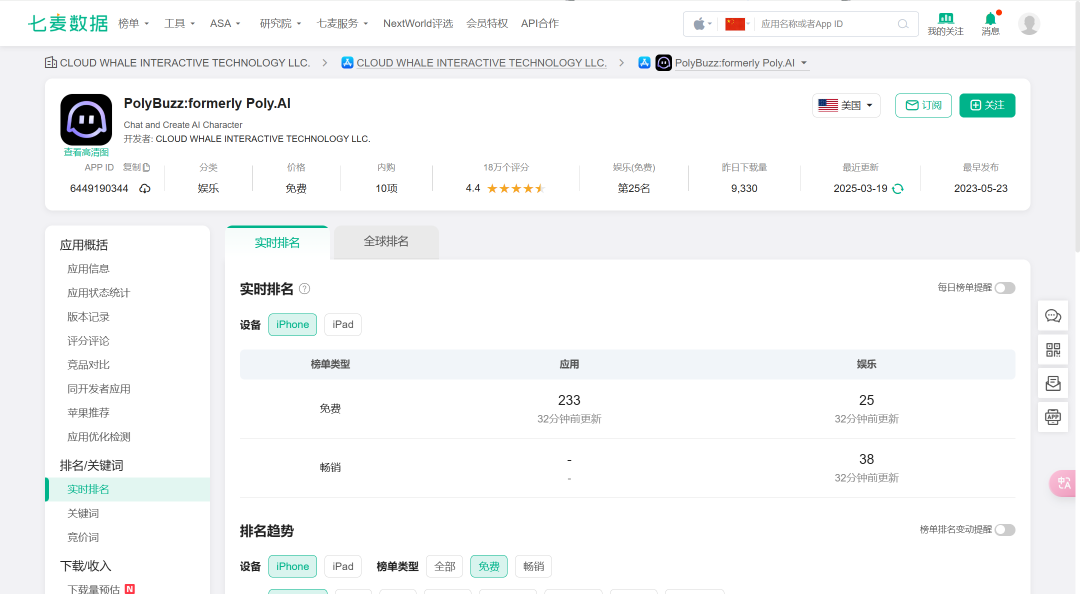Image resolution: width=1080 pixels, height=594 pixels.
Task: Click the refresh icon beside 2025-03-19
Action: (x=897, y=189)
